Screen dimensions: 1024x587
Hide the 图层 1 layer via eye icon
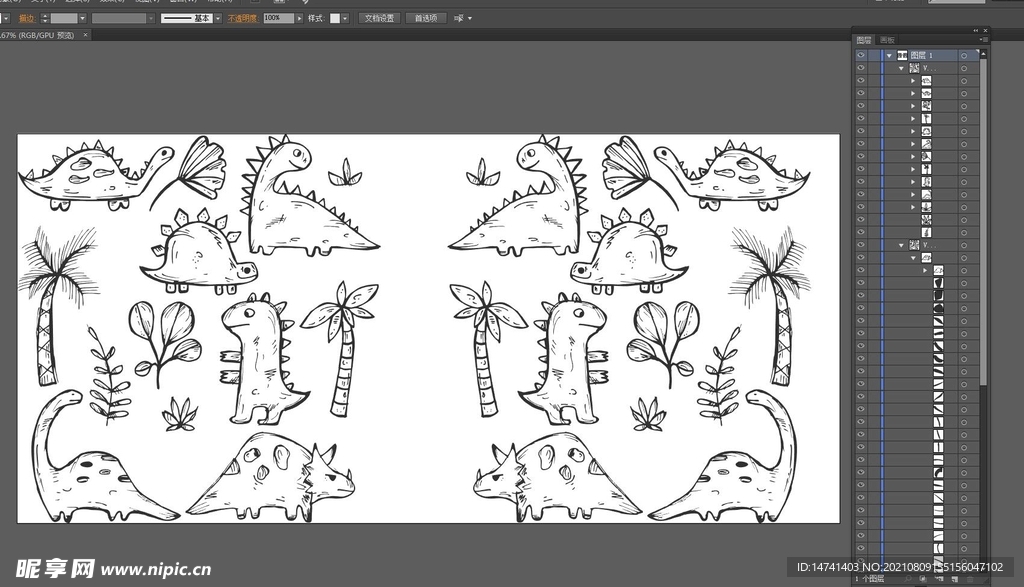861,56
